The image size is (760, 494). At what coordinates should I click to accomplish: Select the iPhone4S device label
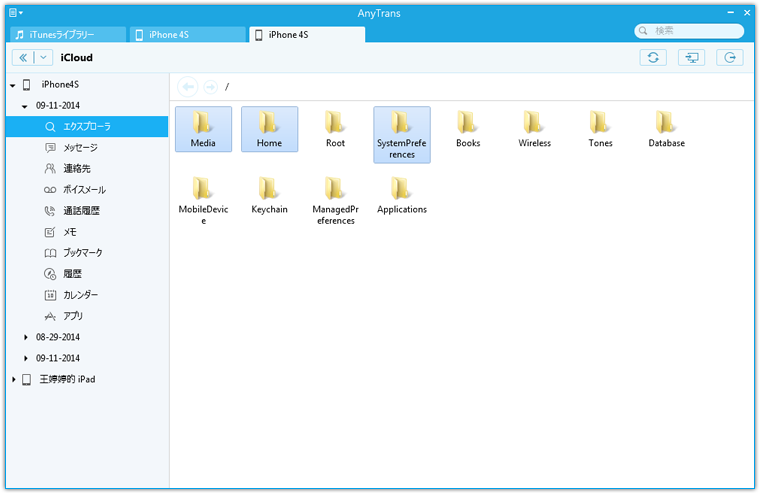click(x=60, y=84)
